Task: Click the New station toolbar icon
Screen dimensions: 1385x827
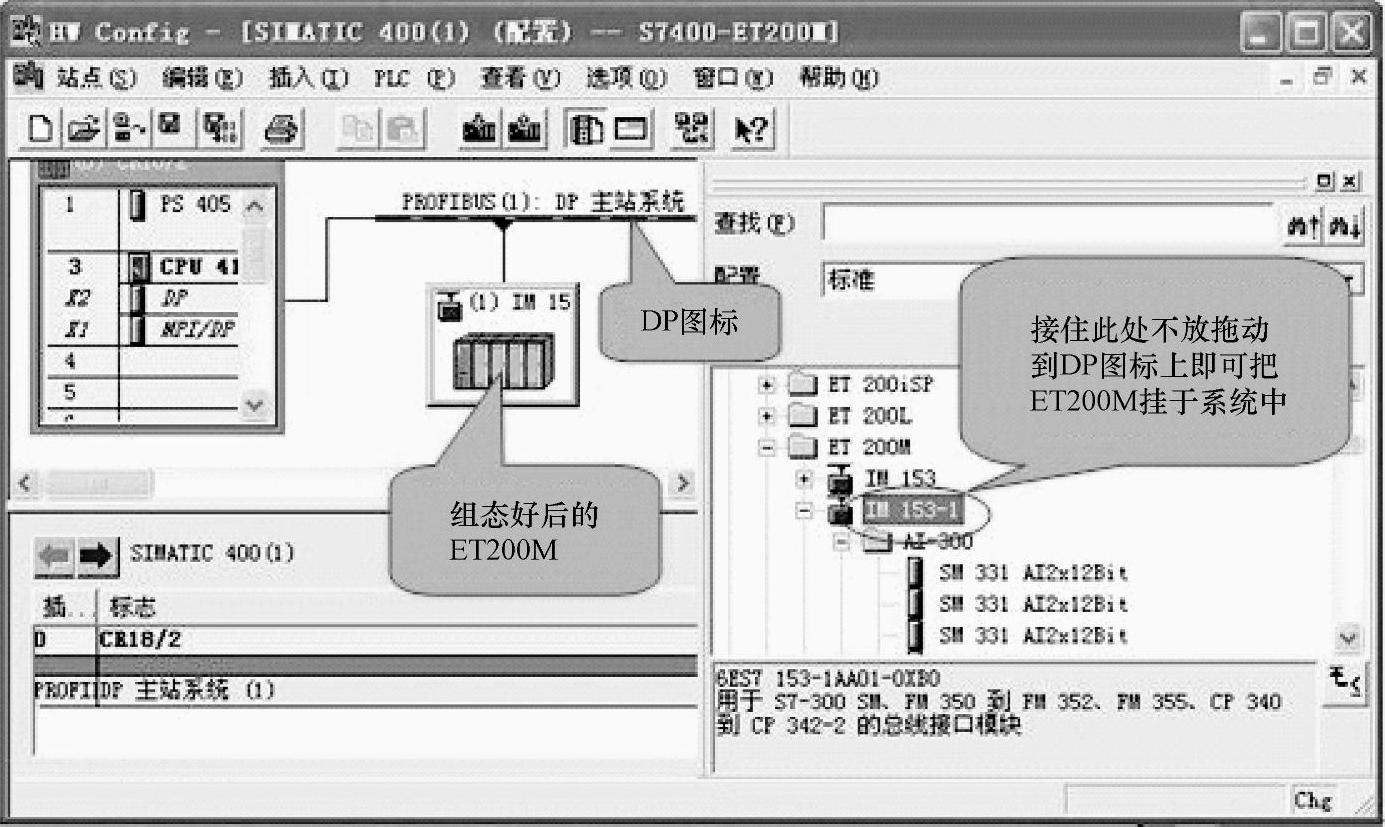Action: [39, 130]
